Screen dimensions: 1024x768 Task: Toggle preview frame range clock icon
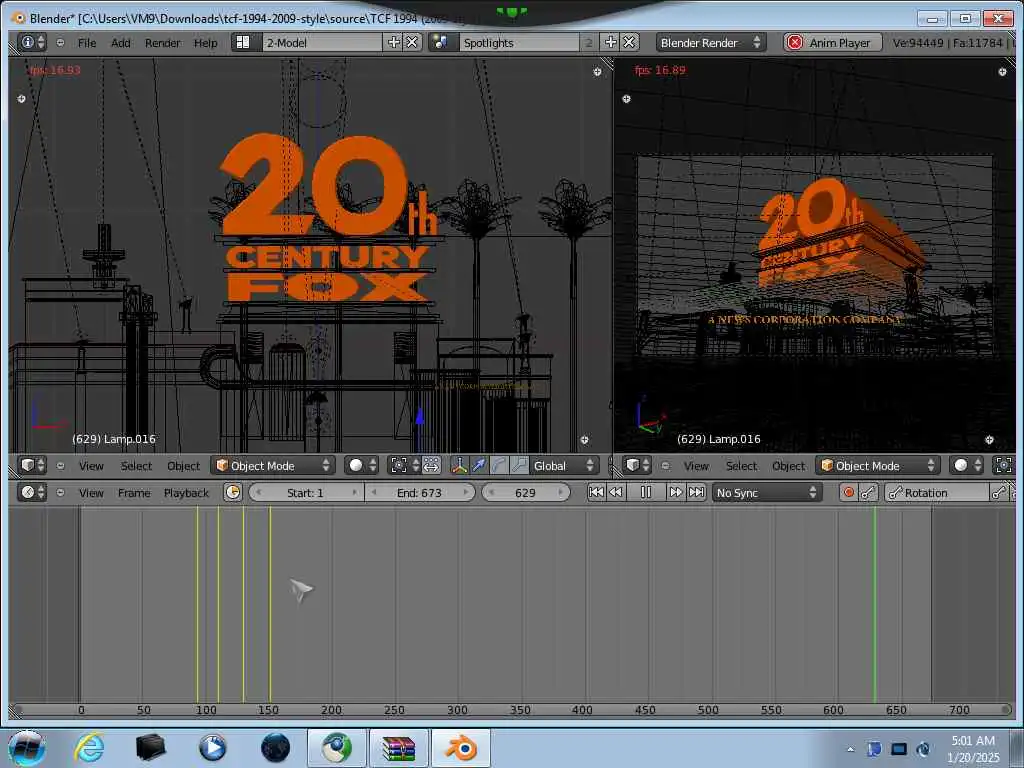pos(232,492)
